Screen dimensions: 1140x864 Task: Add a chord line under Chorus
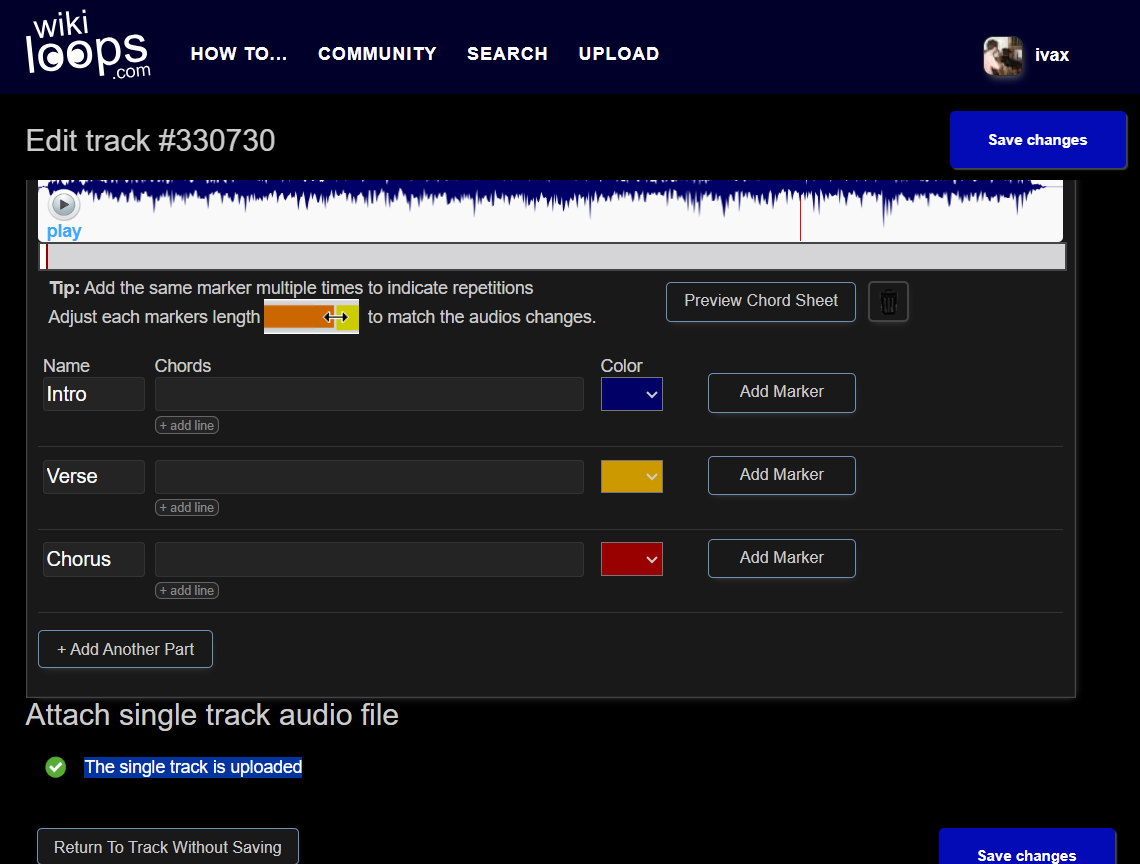coord(187,591)
